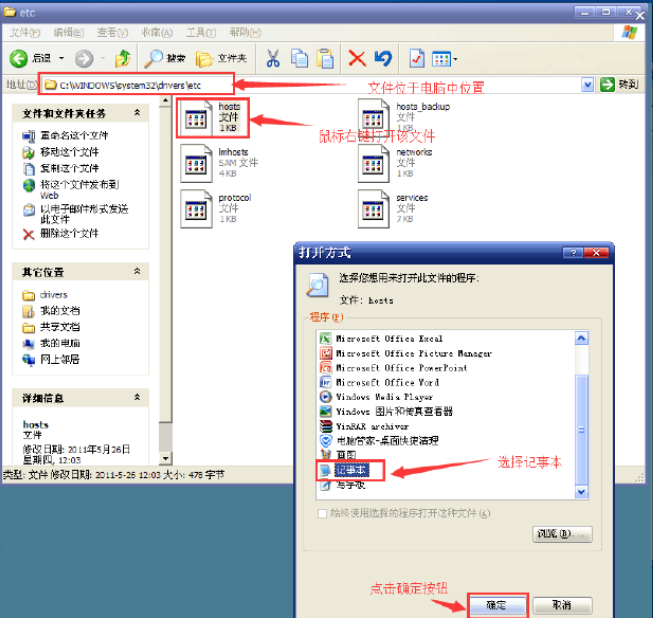Open 网上邻居 under other places
The height and width of the screenshot is (618, 653).
(x=60, y=359)
